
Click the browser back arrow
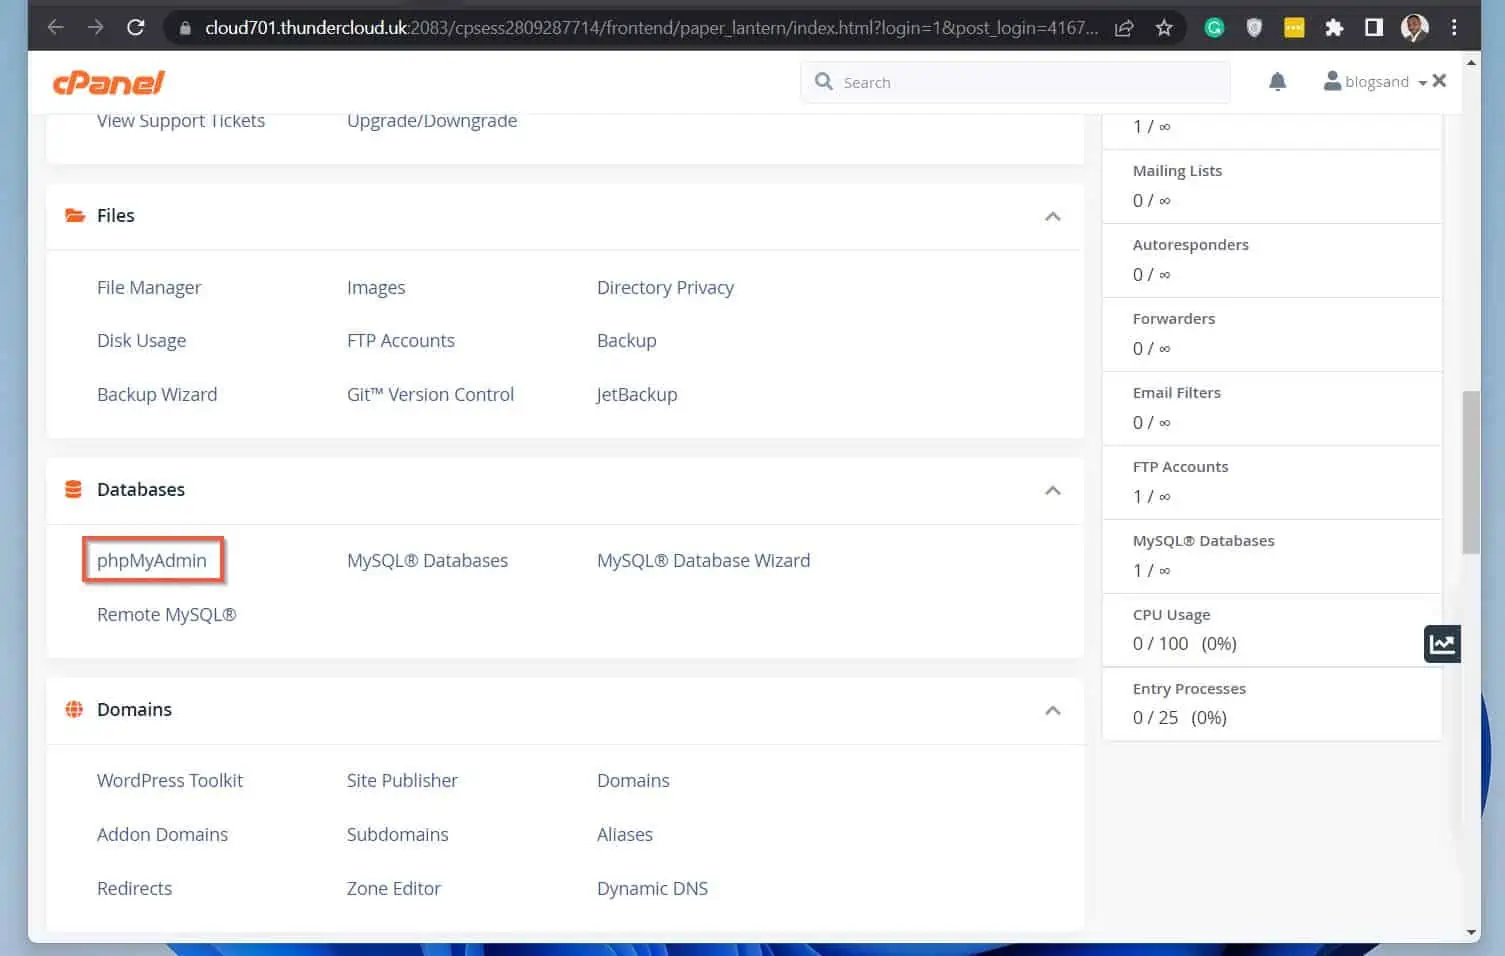[56, 27]
